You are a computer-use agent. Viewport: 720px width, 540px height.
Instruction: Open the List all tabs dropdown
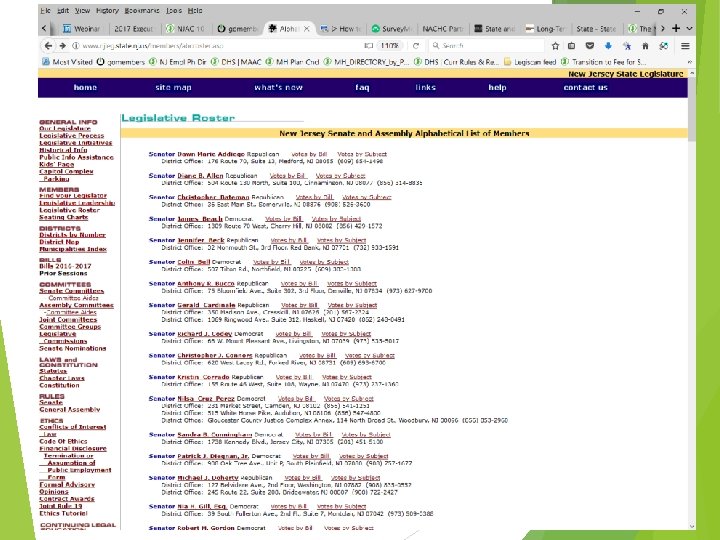(x=689, y=28)
